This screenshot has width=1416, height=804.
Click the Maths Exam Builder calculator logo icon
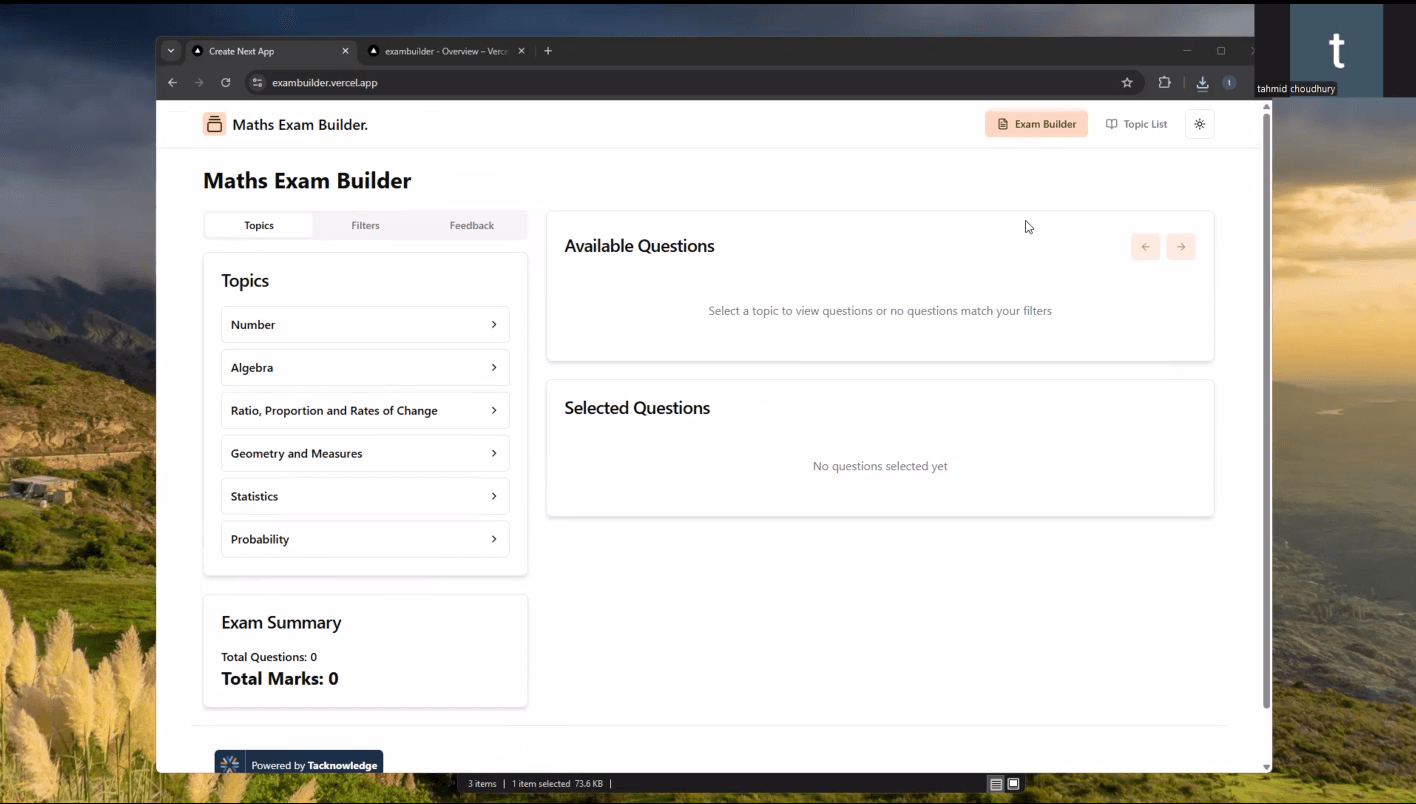214,123
